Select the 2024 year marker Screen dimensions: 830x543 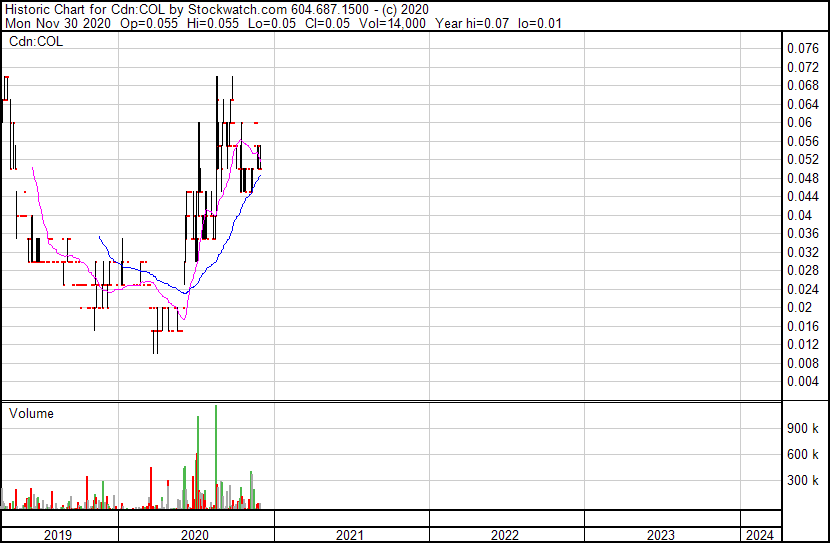[758, 535]
